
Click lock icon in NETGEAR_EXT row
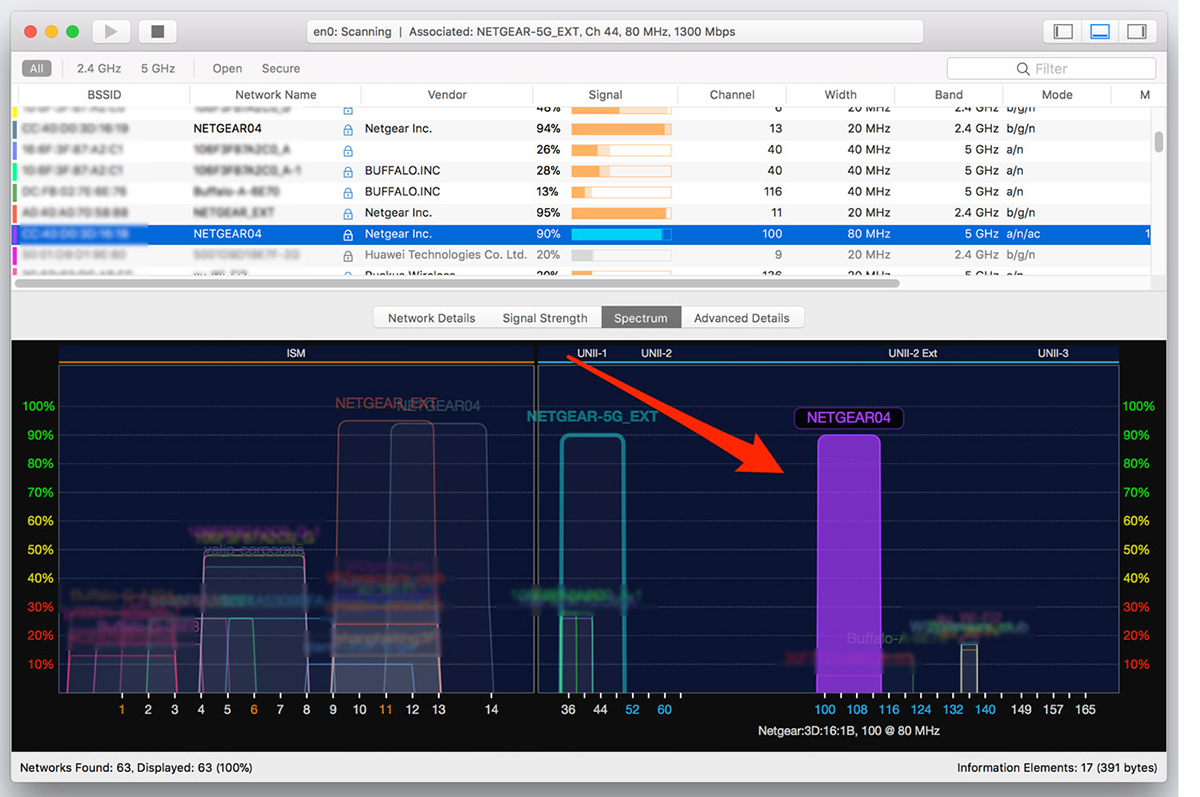pos(348,213)
